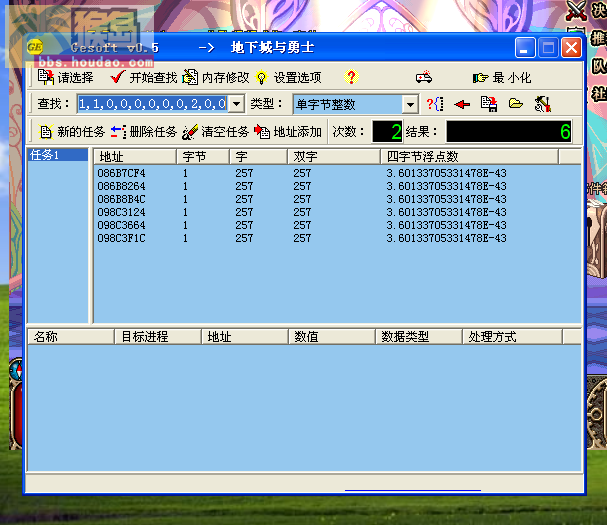
Task: Click the 处理方式 column header
Action: (513, 336)
